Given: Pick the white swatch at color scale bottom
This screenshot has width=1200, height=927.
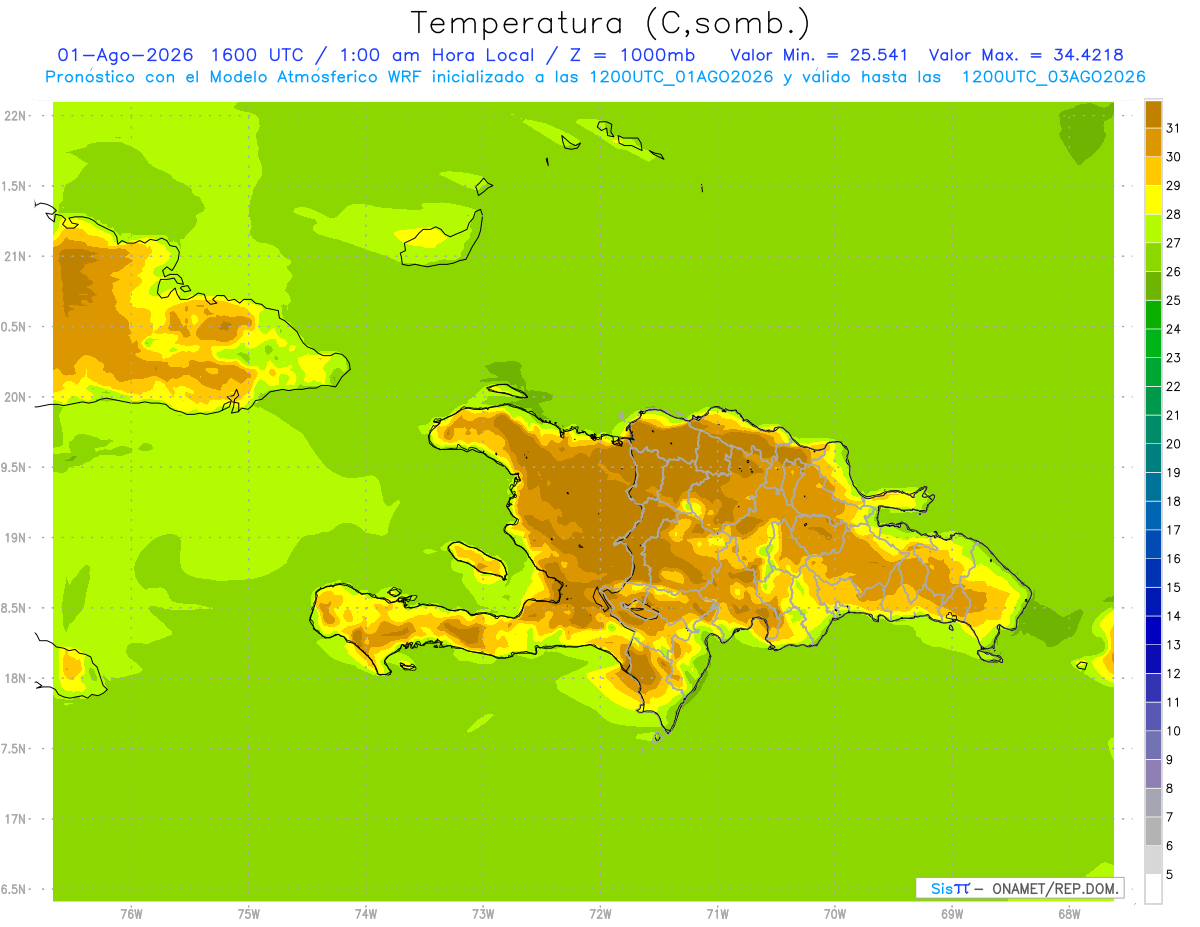Looking at the screenshot, I should pos(1153,889).
